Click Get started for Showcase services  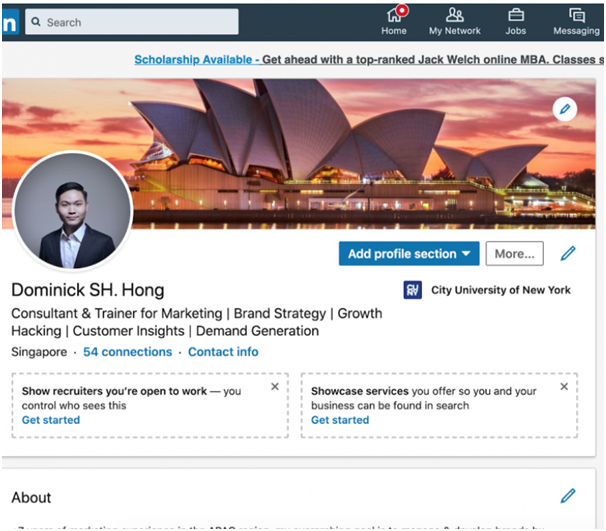(x=340, y=420)
